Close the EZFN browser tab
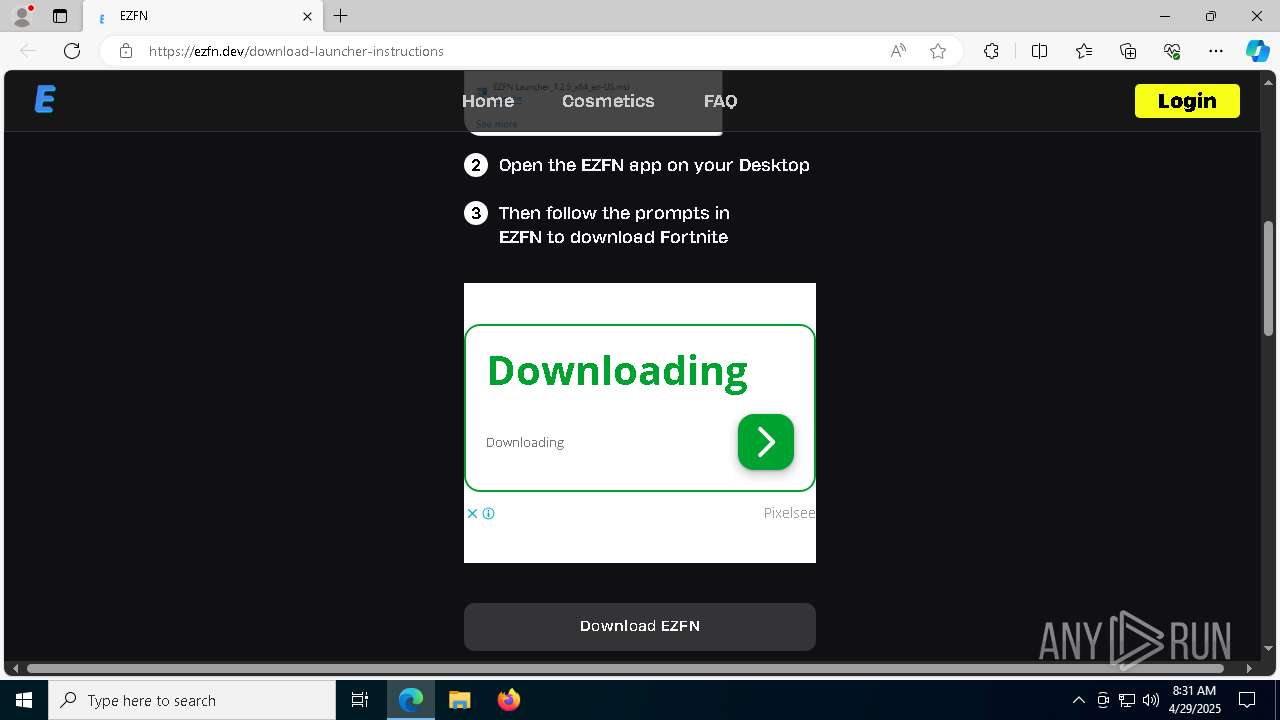1280x720 pixels. coord(308,16)
